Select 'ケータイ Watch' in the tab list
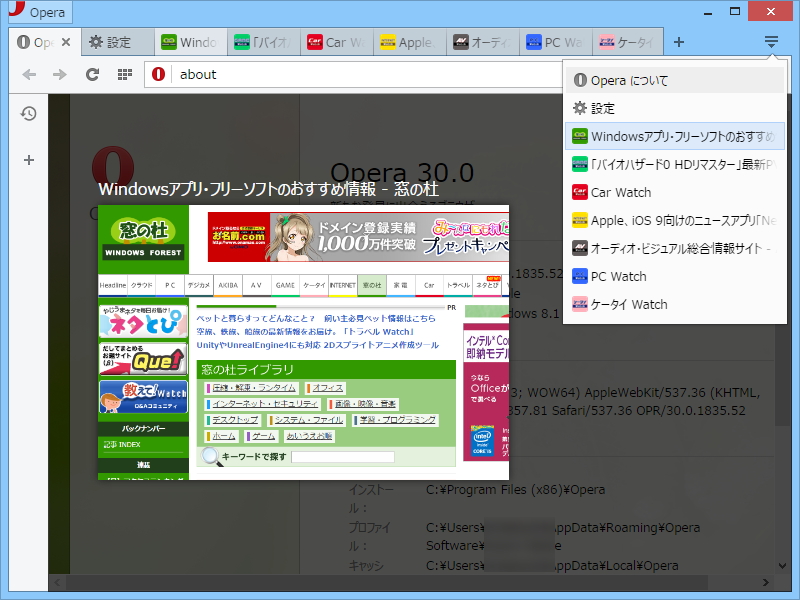Viewport: 800px width, 600px height. (674, 305)
